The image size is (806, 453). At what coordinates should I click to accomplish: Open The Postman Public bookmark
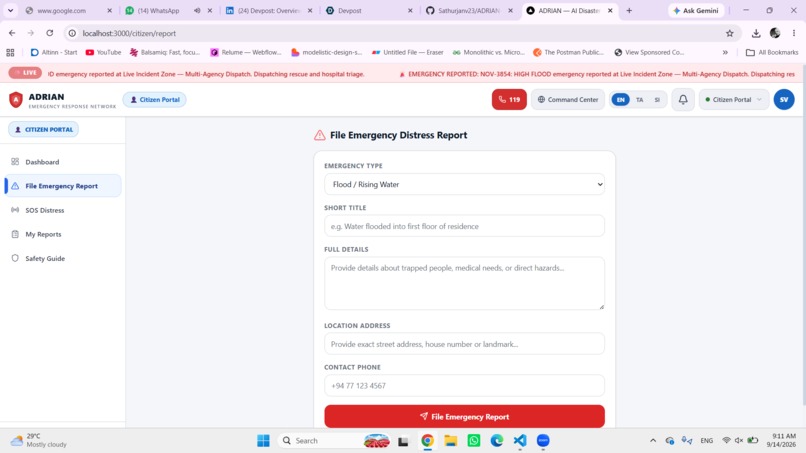[x=568, y=52]
